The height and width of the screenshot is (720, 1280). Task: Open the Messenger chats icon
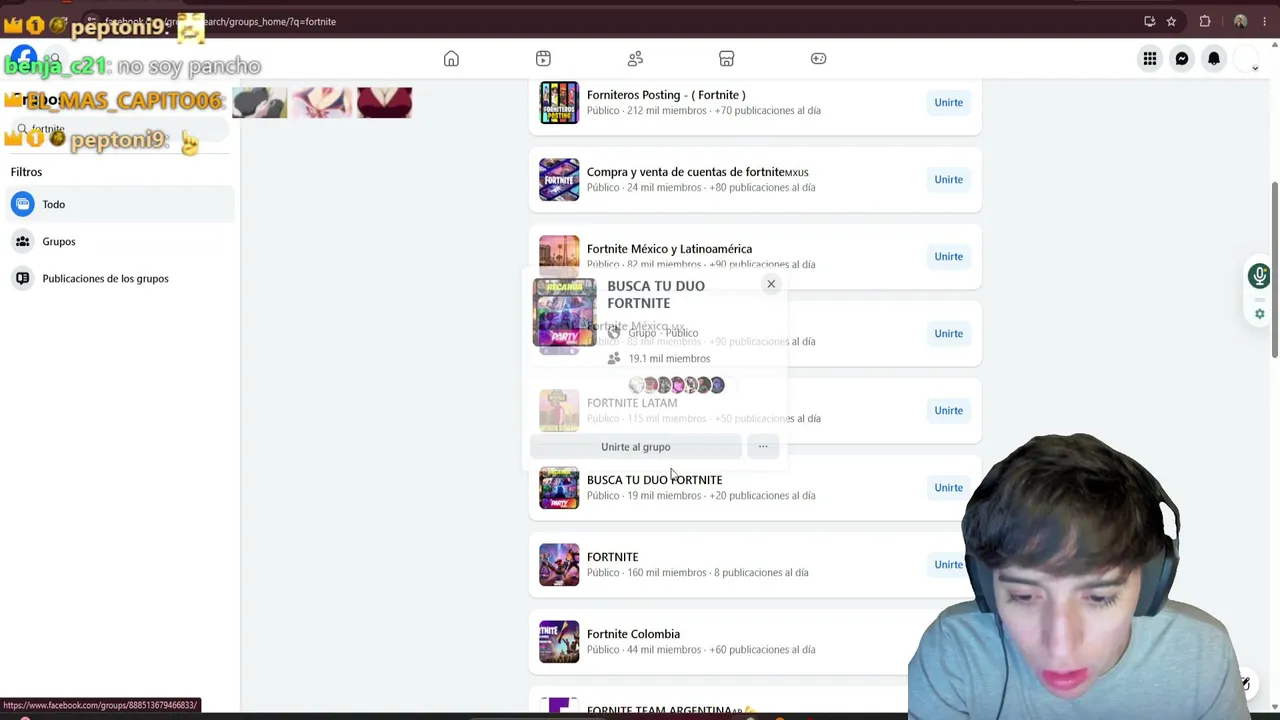[1182, 59]
